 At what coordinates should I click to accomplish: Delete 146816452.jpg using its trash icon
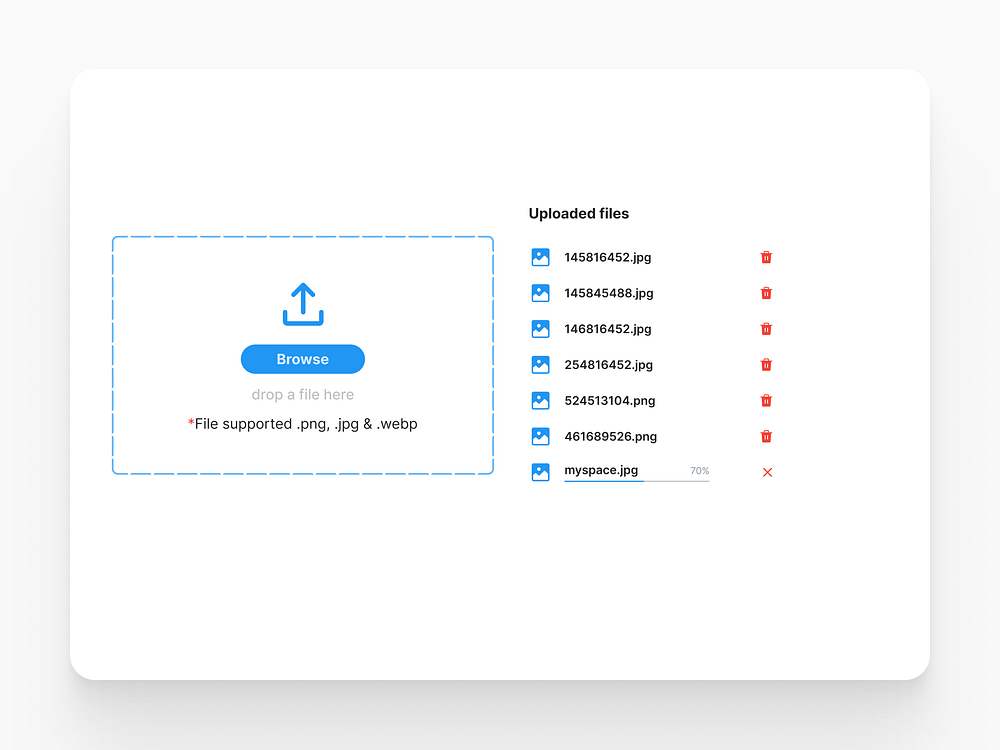coord(766,328)
